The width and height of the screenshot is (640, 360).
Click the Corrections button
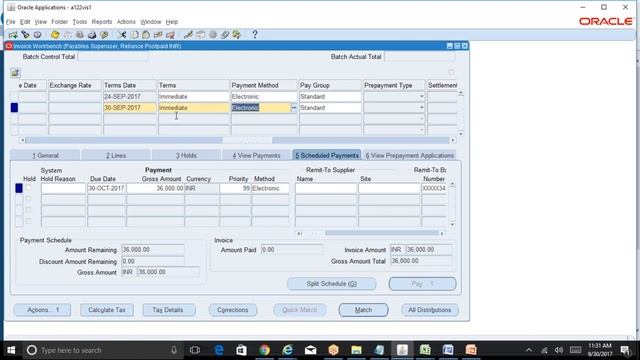tap(233, 310)
